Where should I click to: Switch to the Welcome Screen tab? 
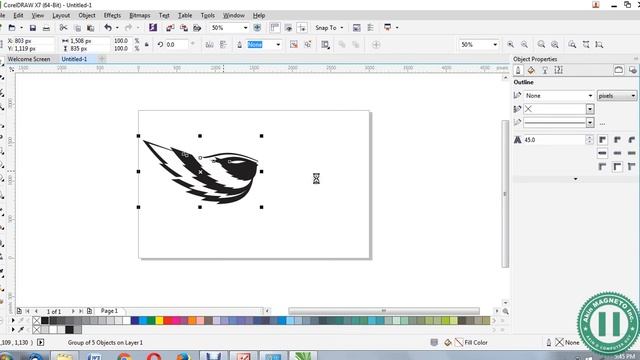click(29, 59)
